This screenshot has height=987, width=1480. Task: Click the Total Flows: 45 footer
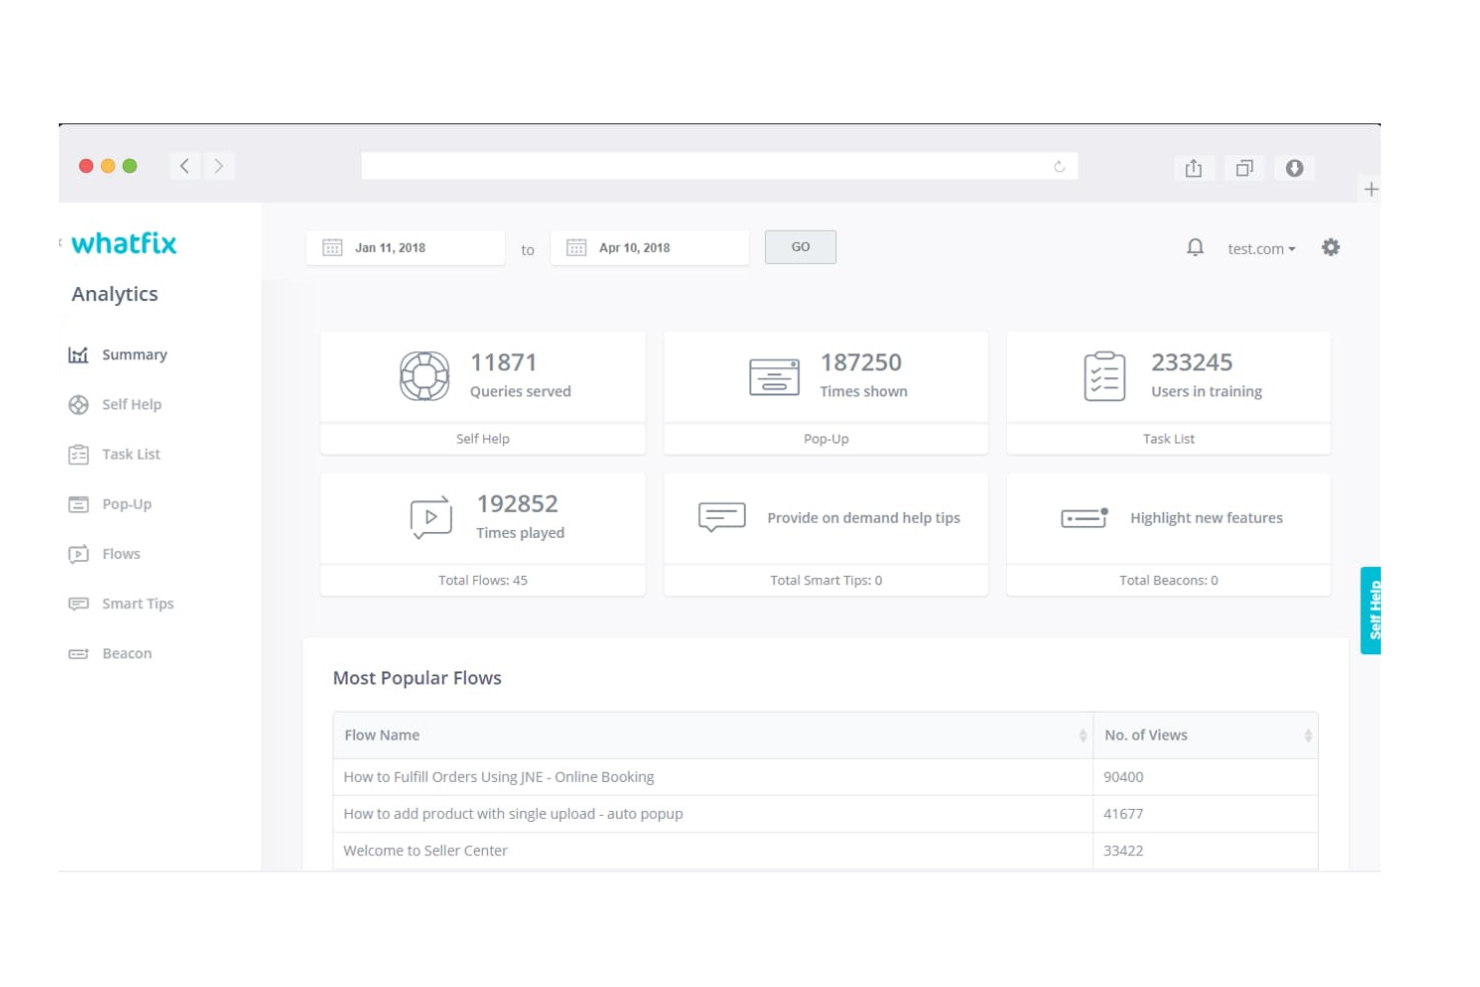pos(483,580)
